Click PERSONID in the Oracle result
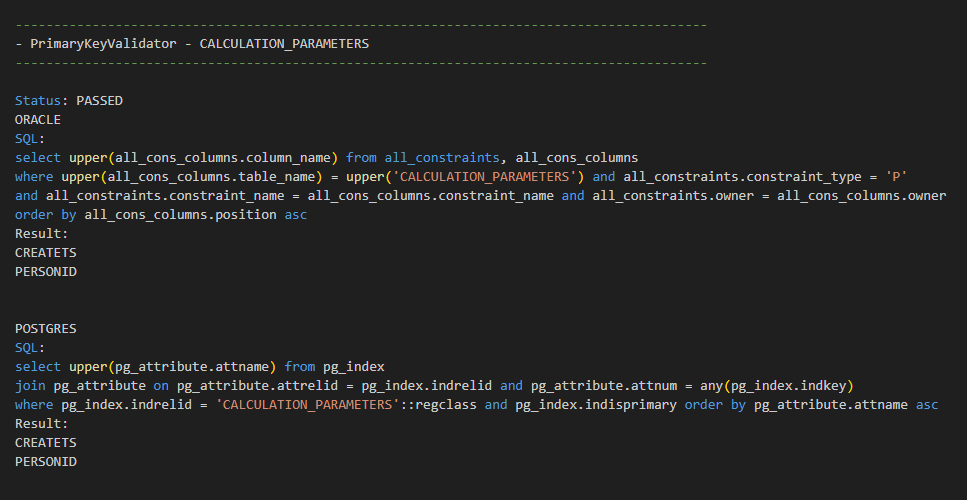Viewport: 967px width, 500px height. tap(45, 272)
